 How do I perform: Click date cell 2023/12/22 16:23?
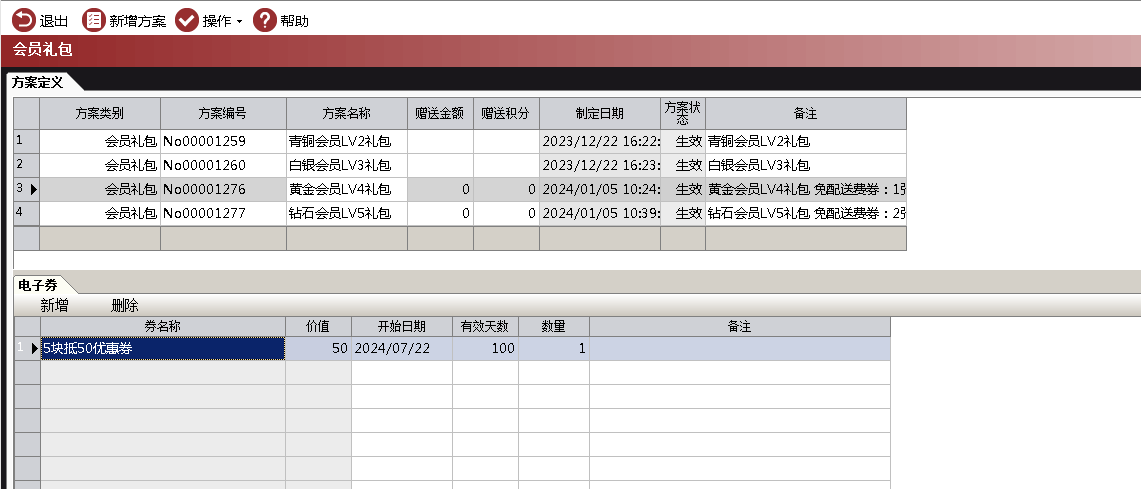click(600, 165)
